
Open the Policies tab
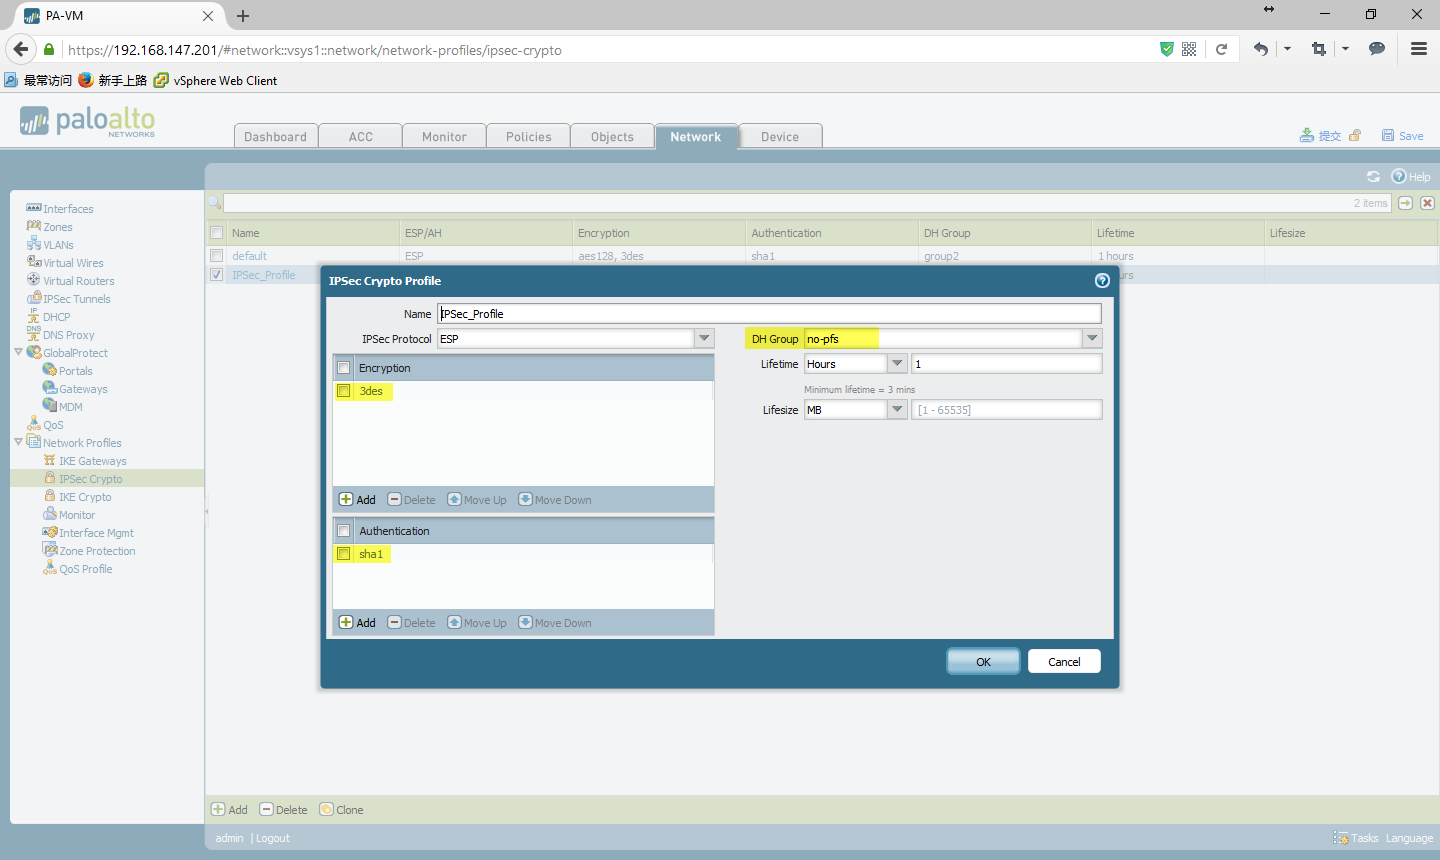[x=529, y=136]
